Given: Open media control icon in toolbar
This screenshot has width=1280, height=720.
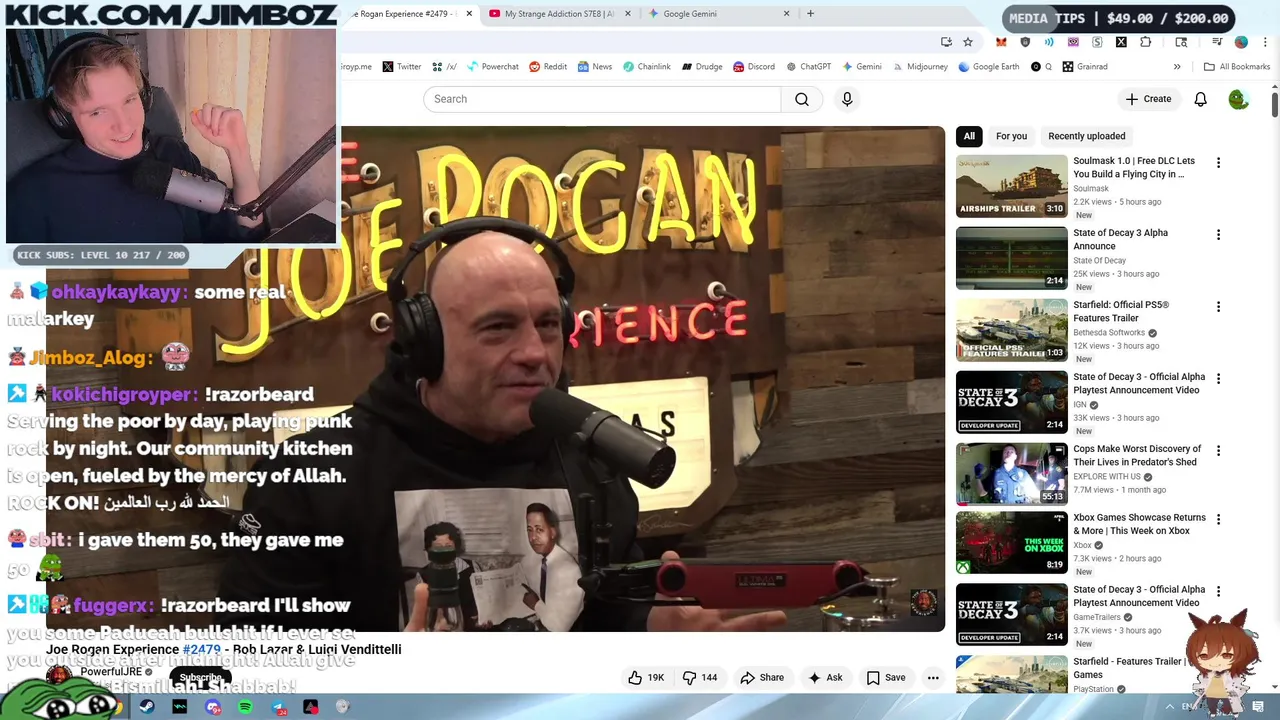Looking at the screenshot, I should click(1217, 42).
